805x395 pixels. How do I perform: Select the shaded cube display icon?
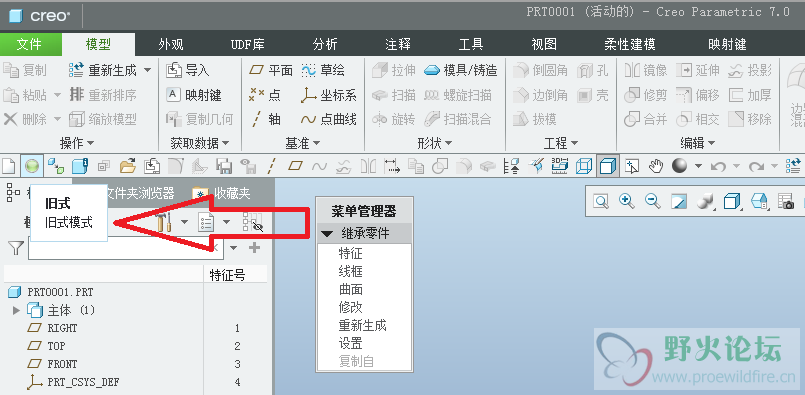point(607,166)
